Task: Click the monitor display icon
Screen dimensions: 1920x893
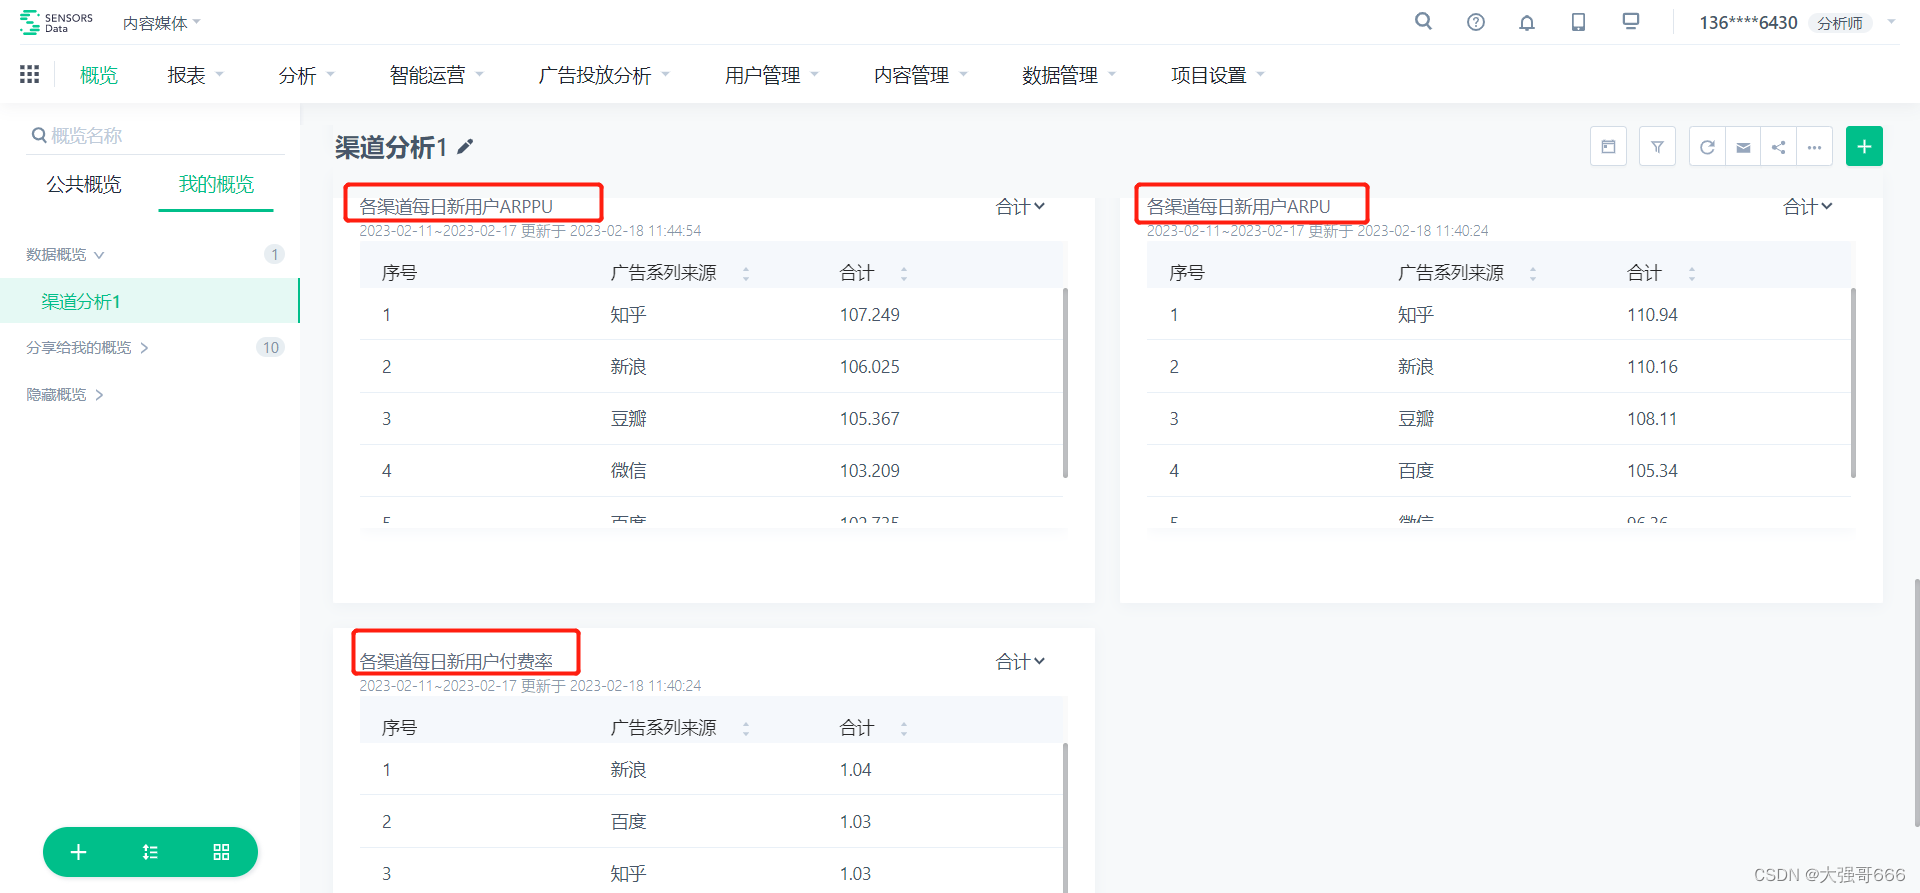Action: point(1631,21)
